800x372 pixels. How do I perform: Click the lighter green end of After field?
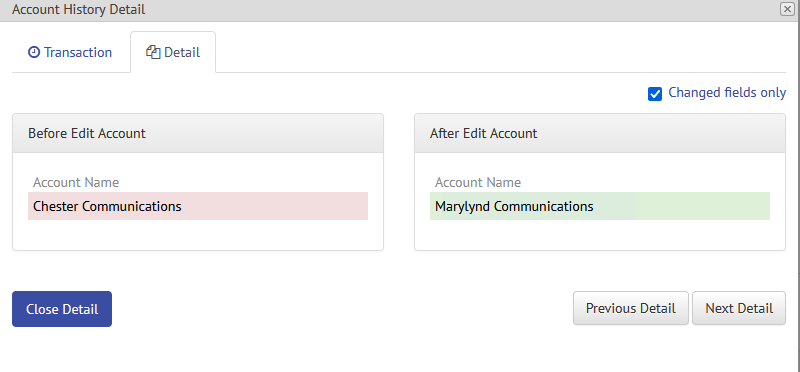(702, 206)
